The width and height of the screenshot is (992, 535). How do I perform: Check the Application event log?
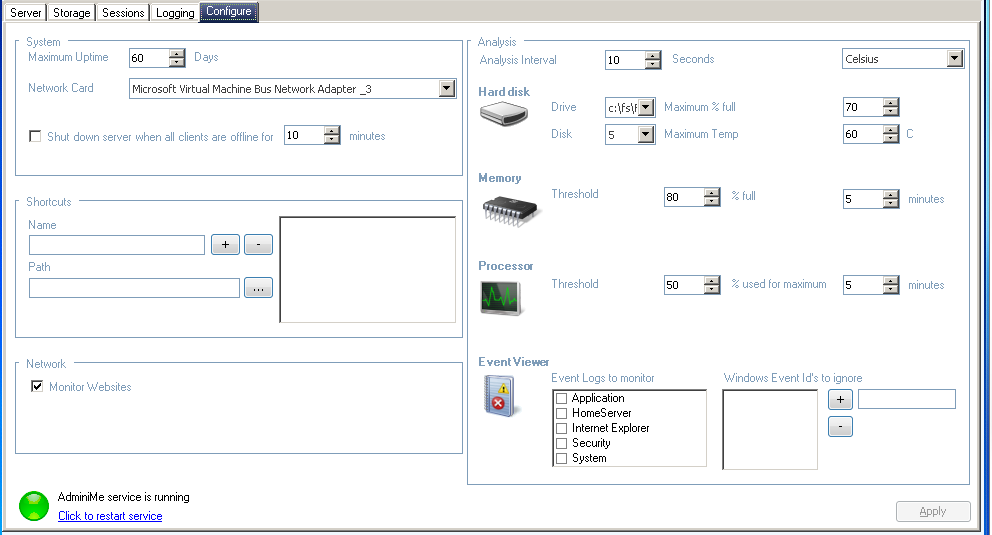point(561,398)
